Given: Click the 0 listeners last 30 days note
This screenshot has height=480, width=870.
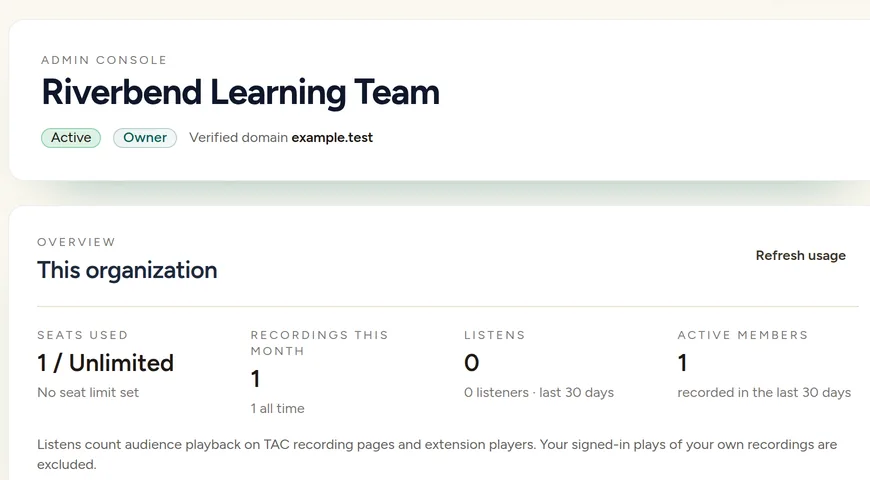Looking at the screenshot, I should [539, 392].
